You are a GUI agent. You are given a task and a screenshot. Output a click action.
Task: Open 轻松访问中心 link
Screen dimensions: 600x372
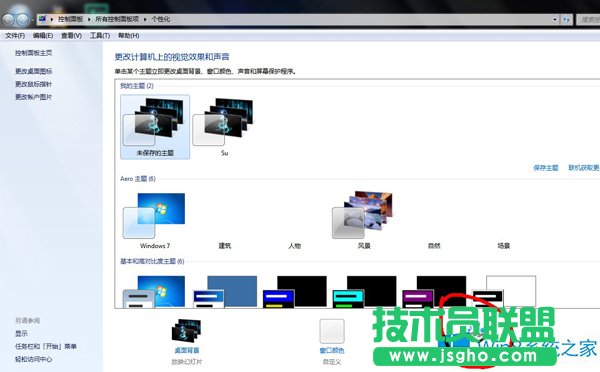point(33,359)
